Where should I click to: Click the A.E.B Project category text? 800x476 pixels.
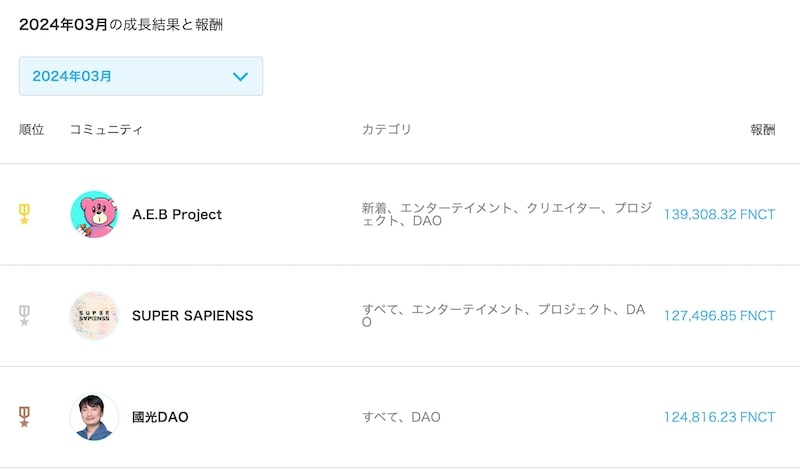click(507, 214)
